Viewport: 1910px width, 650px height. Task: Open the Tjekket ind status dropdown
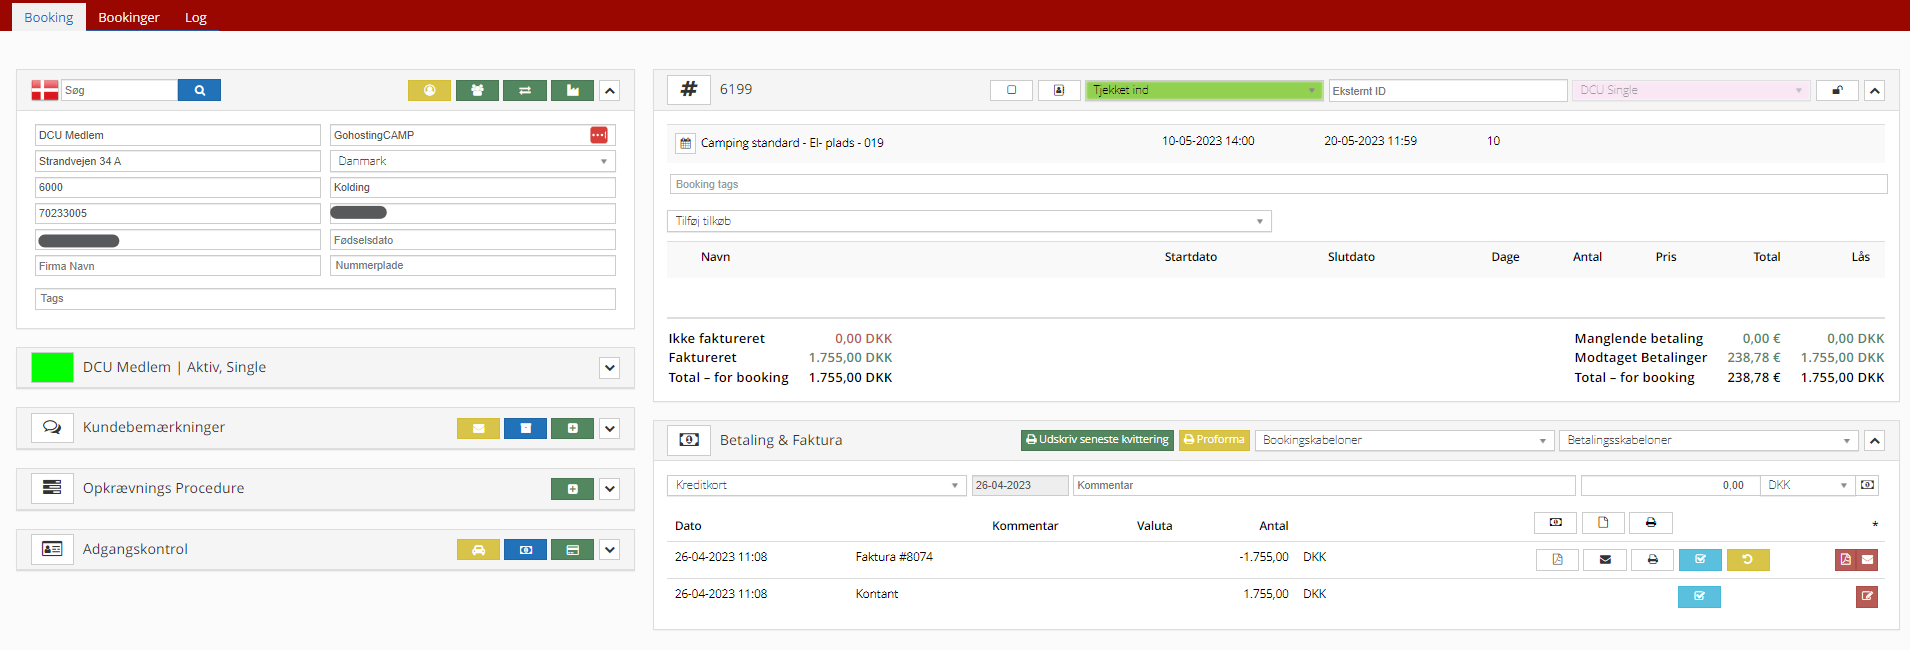pyautogui.click(x=1204, y=90)
